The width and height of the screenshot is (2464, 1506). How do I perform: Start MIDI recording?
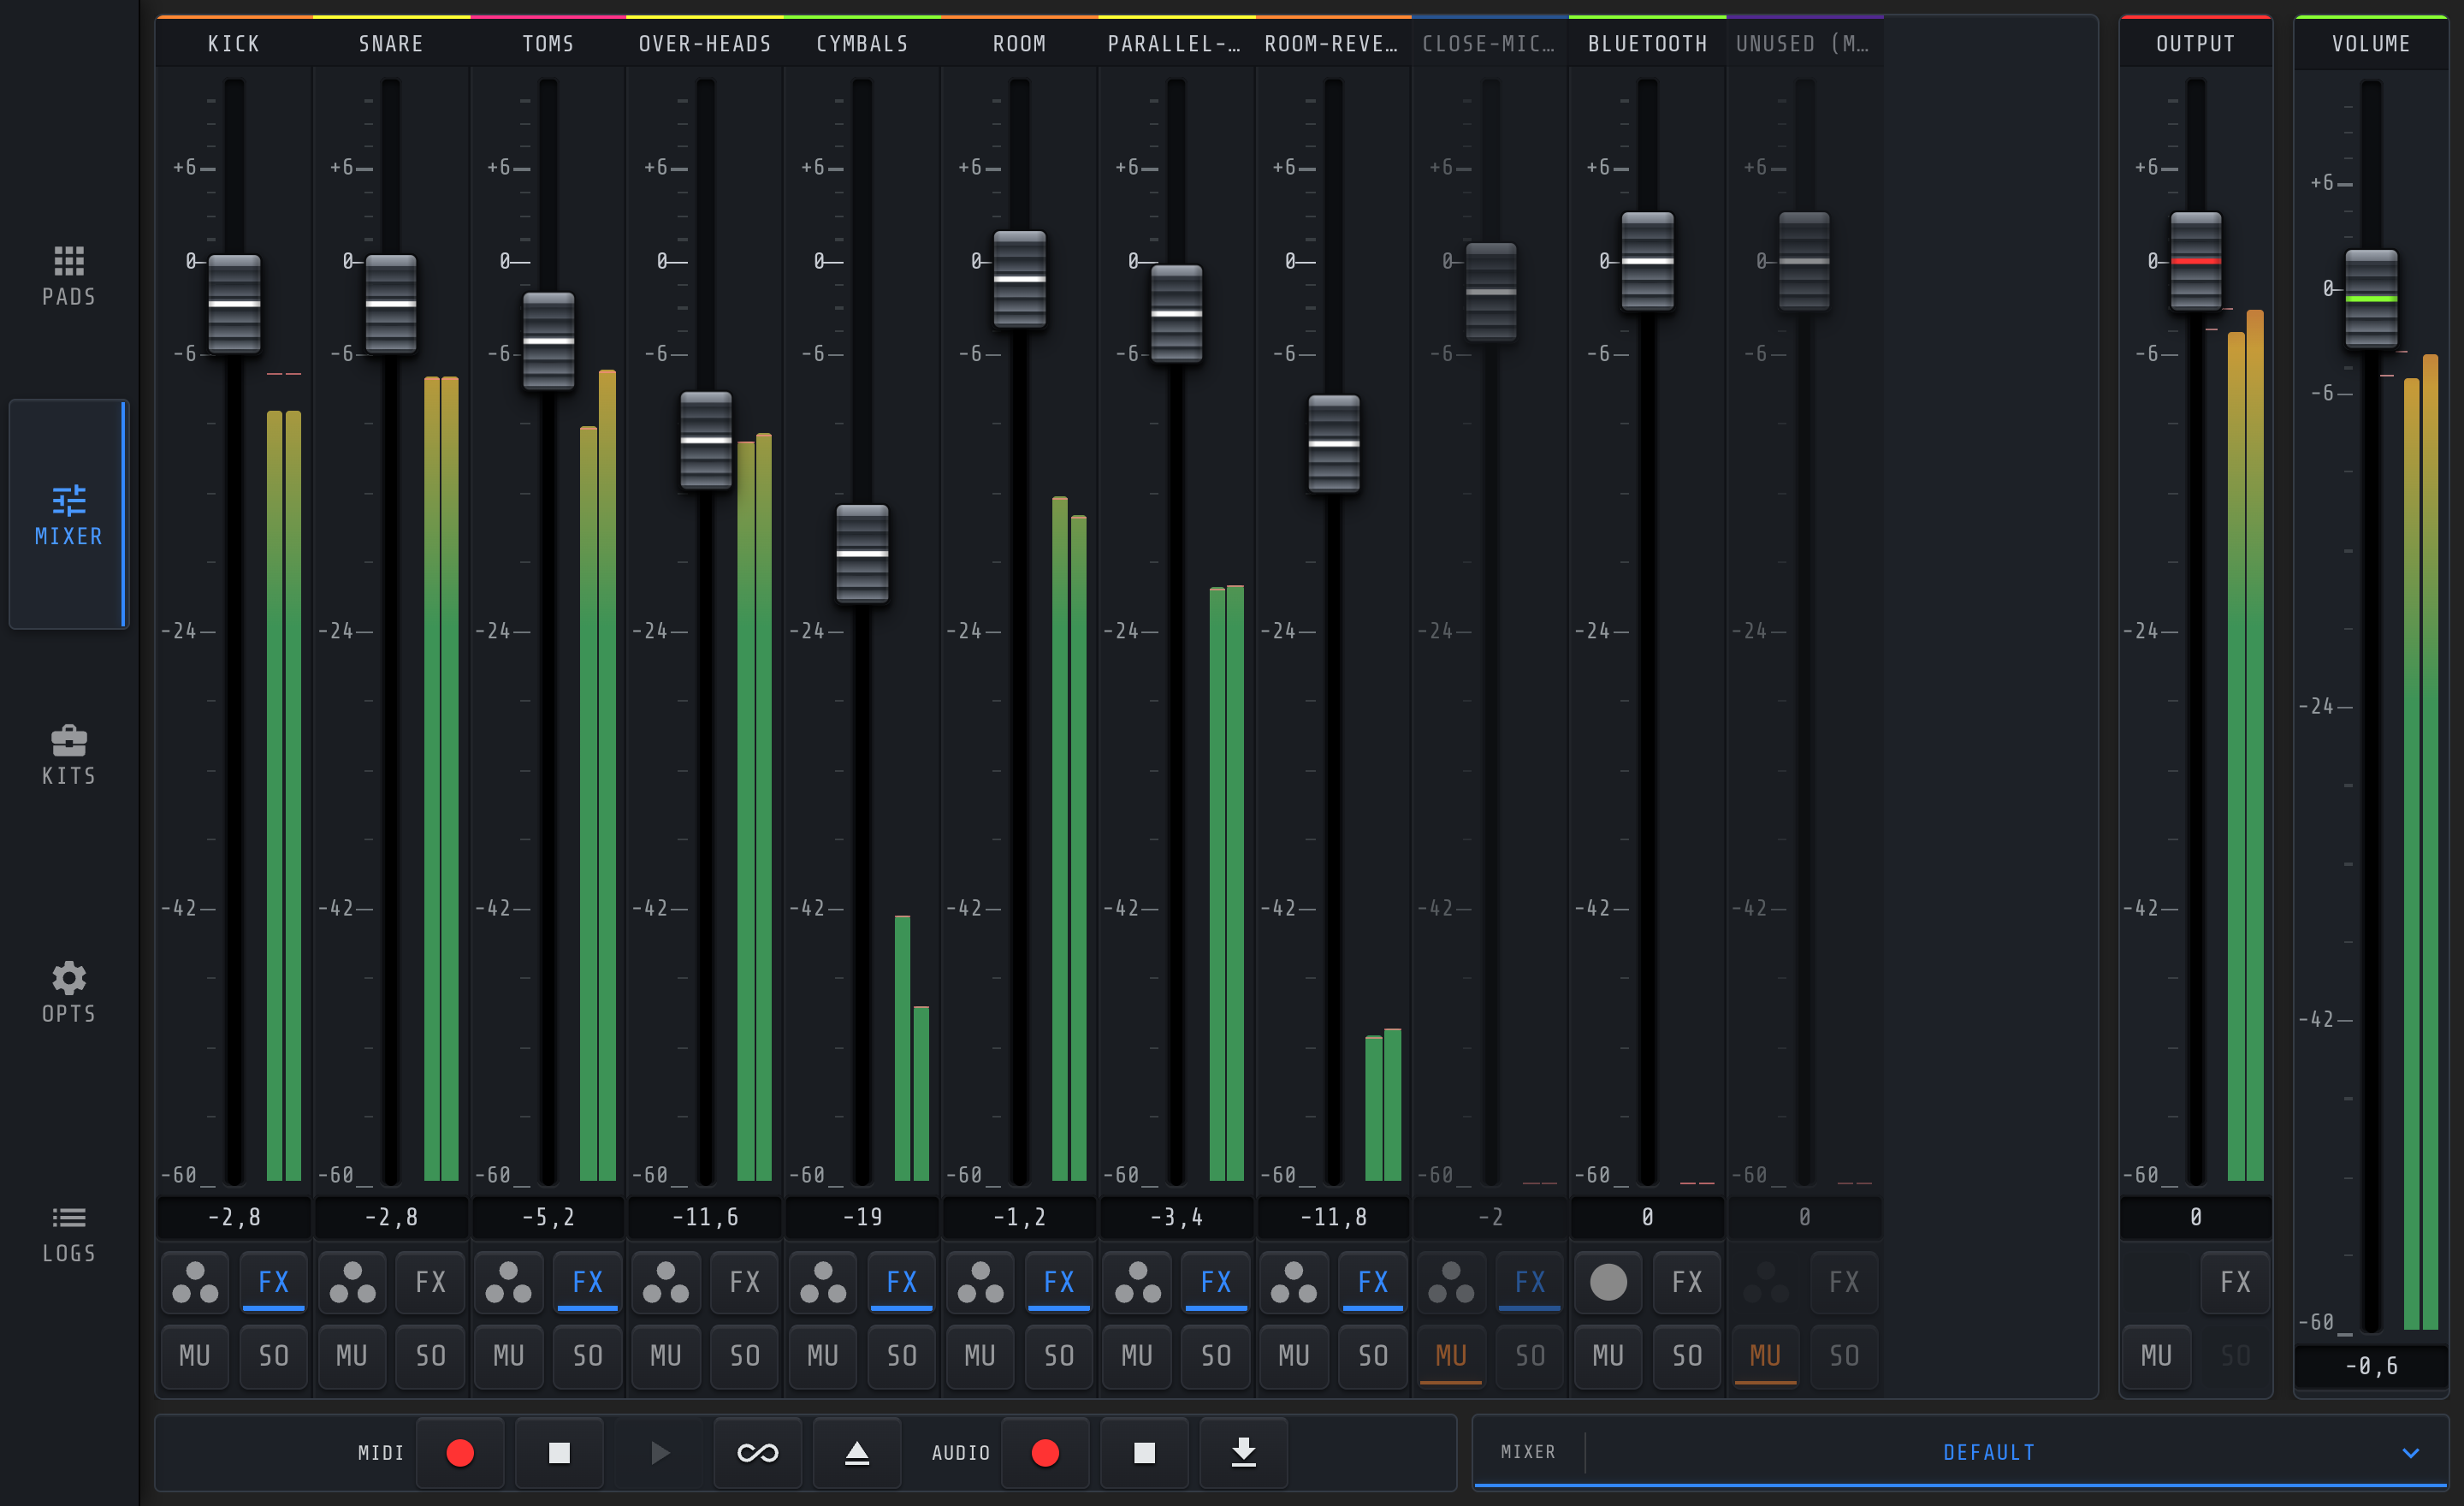coord(460,1452)
